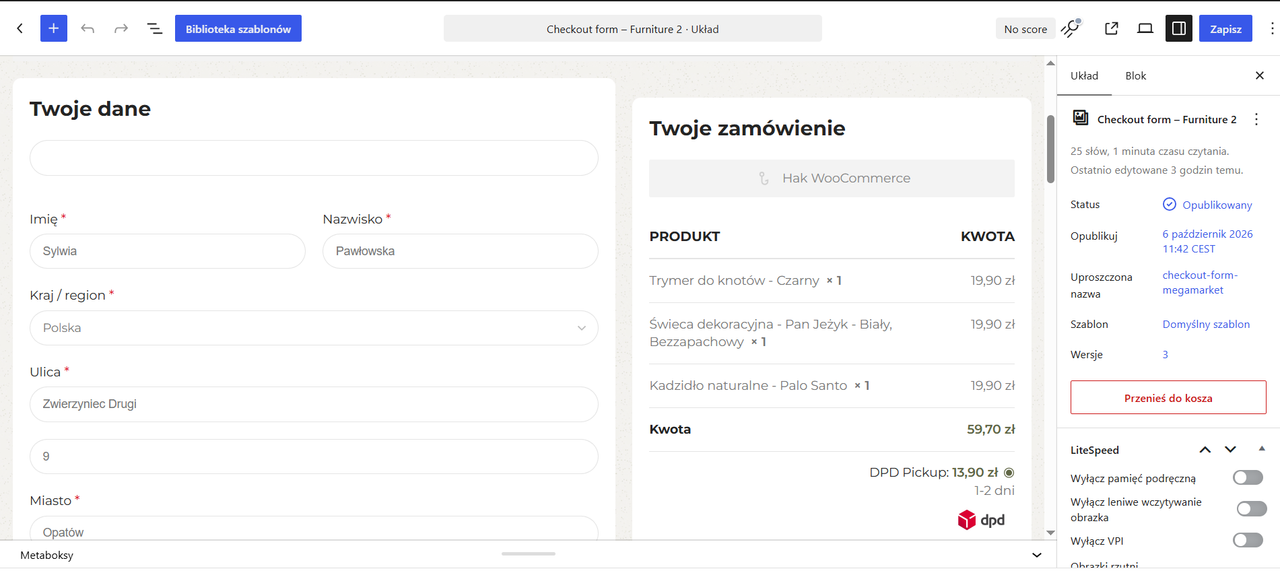
Task: Click the published status check icon
Action: (x=1169, y=204)
